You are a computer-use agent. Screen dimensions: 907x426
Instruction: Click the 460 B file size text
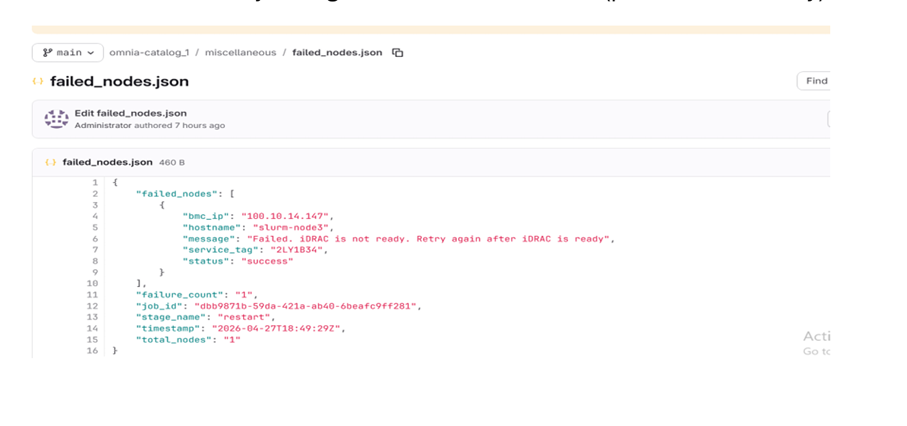pyautogui.click(x=172, y=163)
